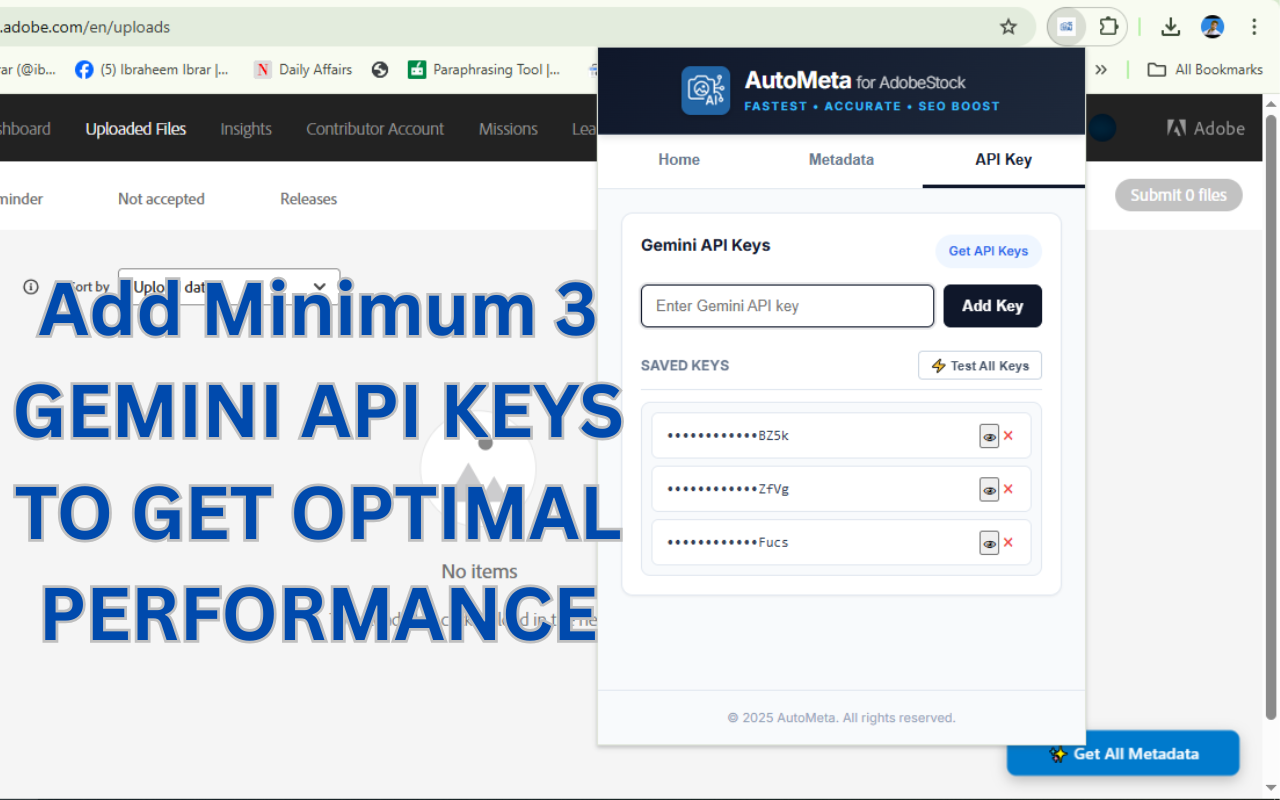The width and height of the screenshot is (1280, 800).
Task: Open Insights in Adobe Stock nav
Action: tap(246, 129)
